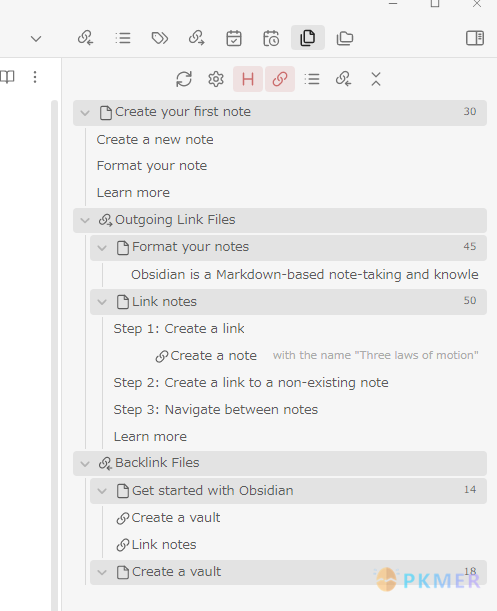Collapse the Create your first note section
This screenshot has height=611, width=497.
coord(85,113)
